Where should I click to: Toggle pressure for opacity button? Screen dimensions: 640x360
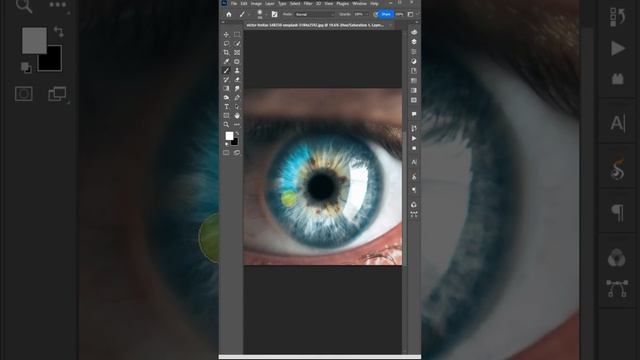376,14
